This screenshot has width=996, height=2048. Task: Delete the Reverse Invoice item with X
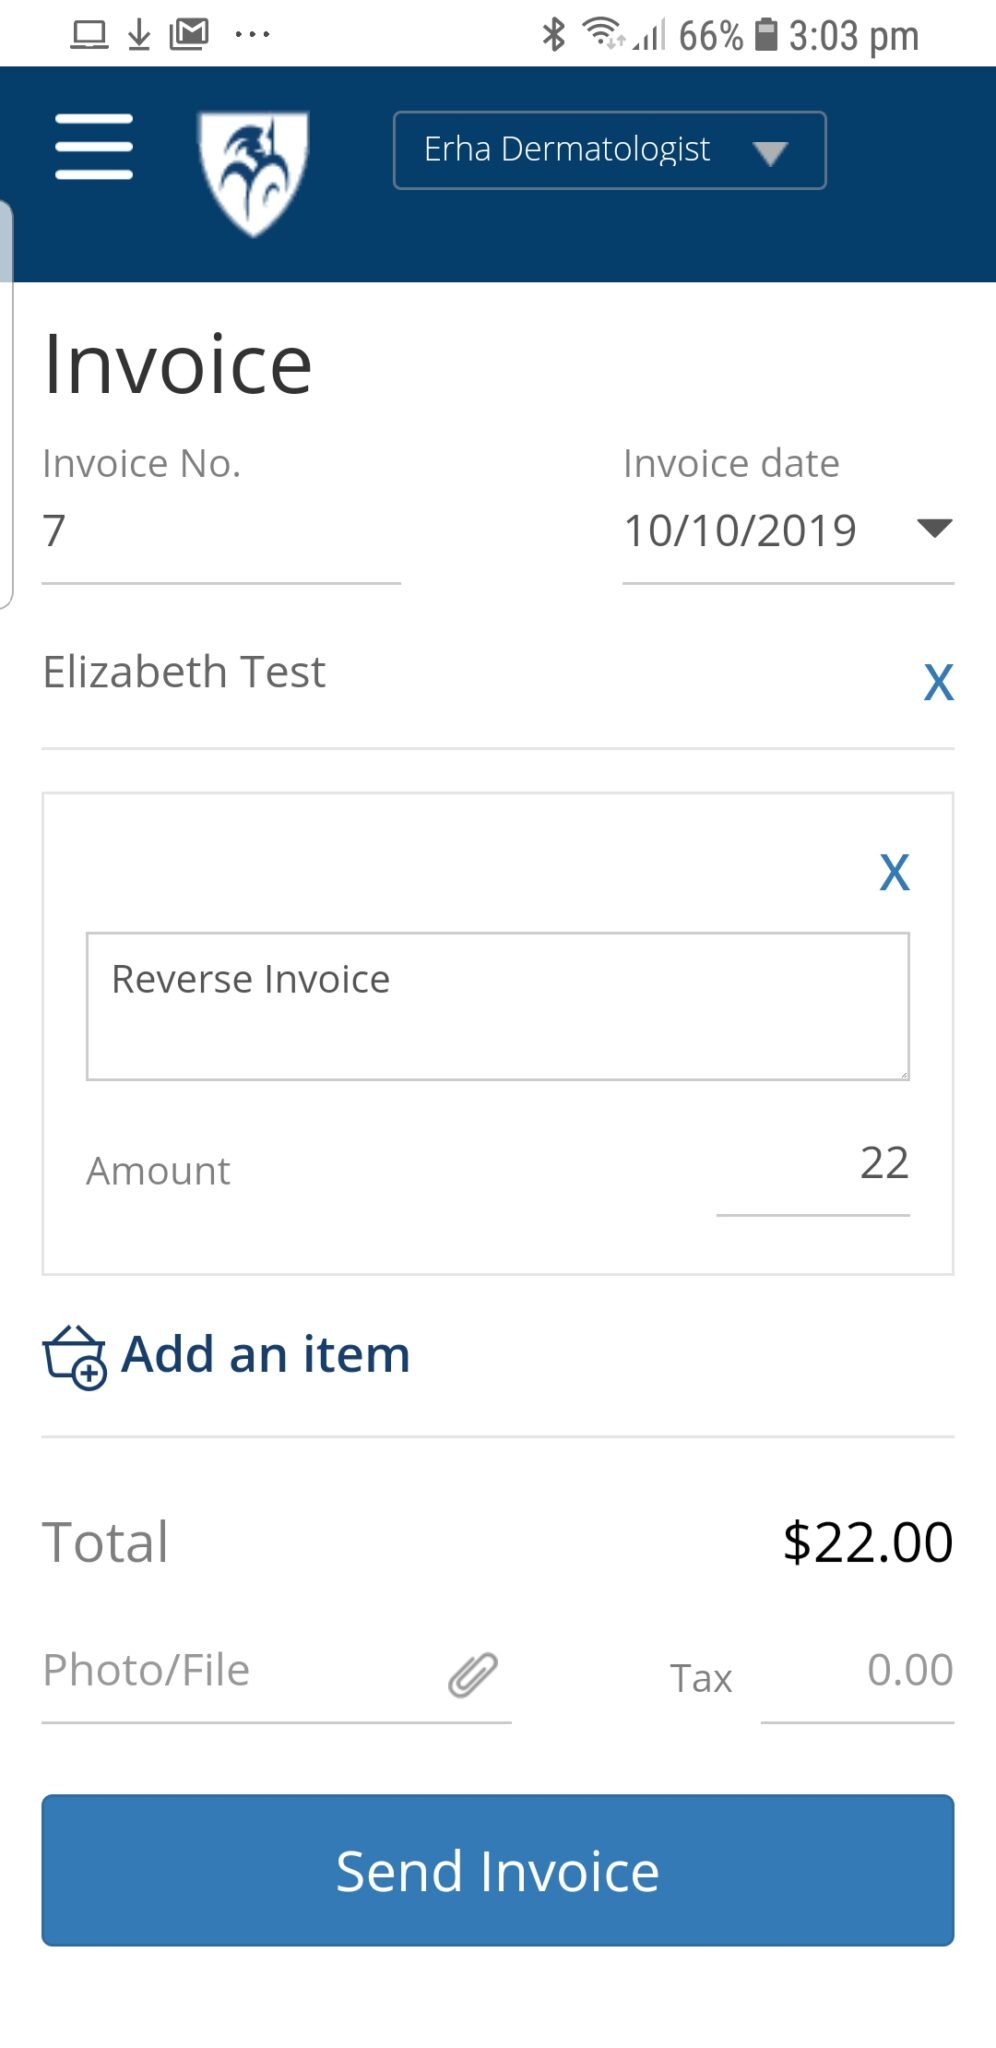click(x=894, y=872)
